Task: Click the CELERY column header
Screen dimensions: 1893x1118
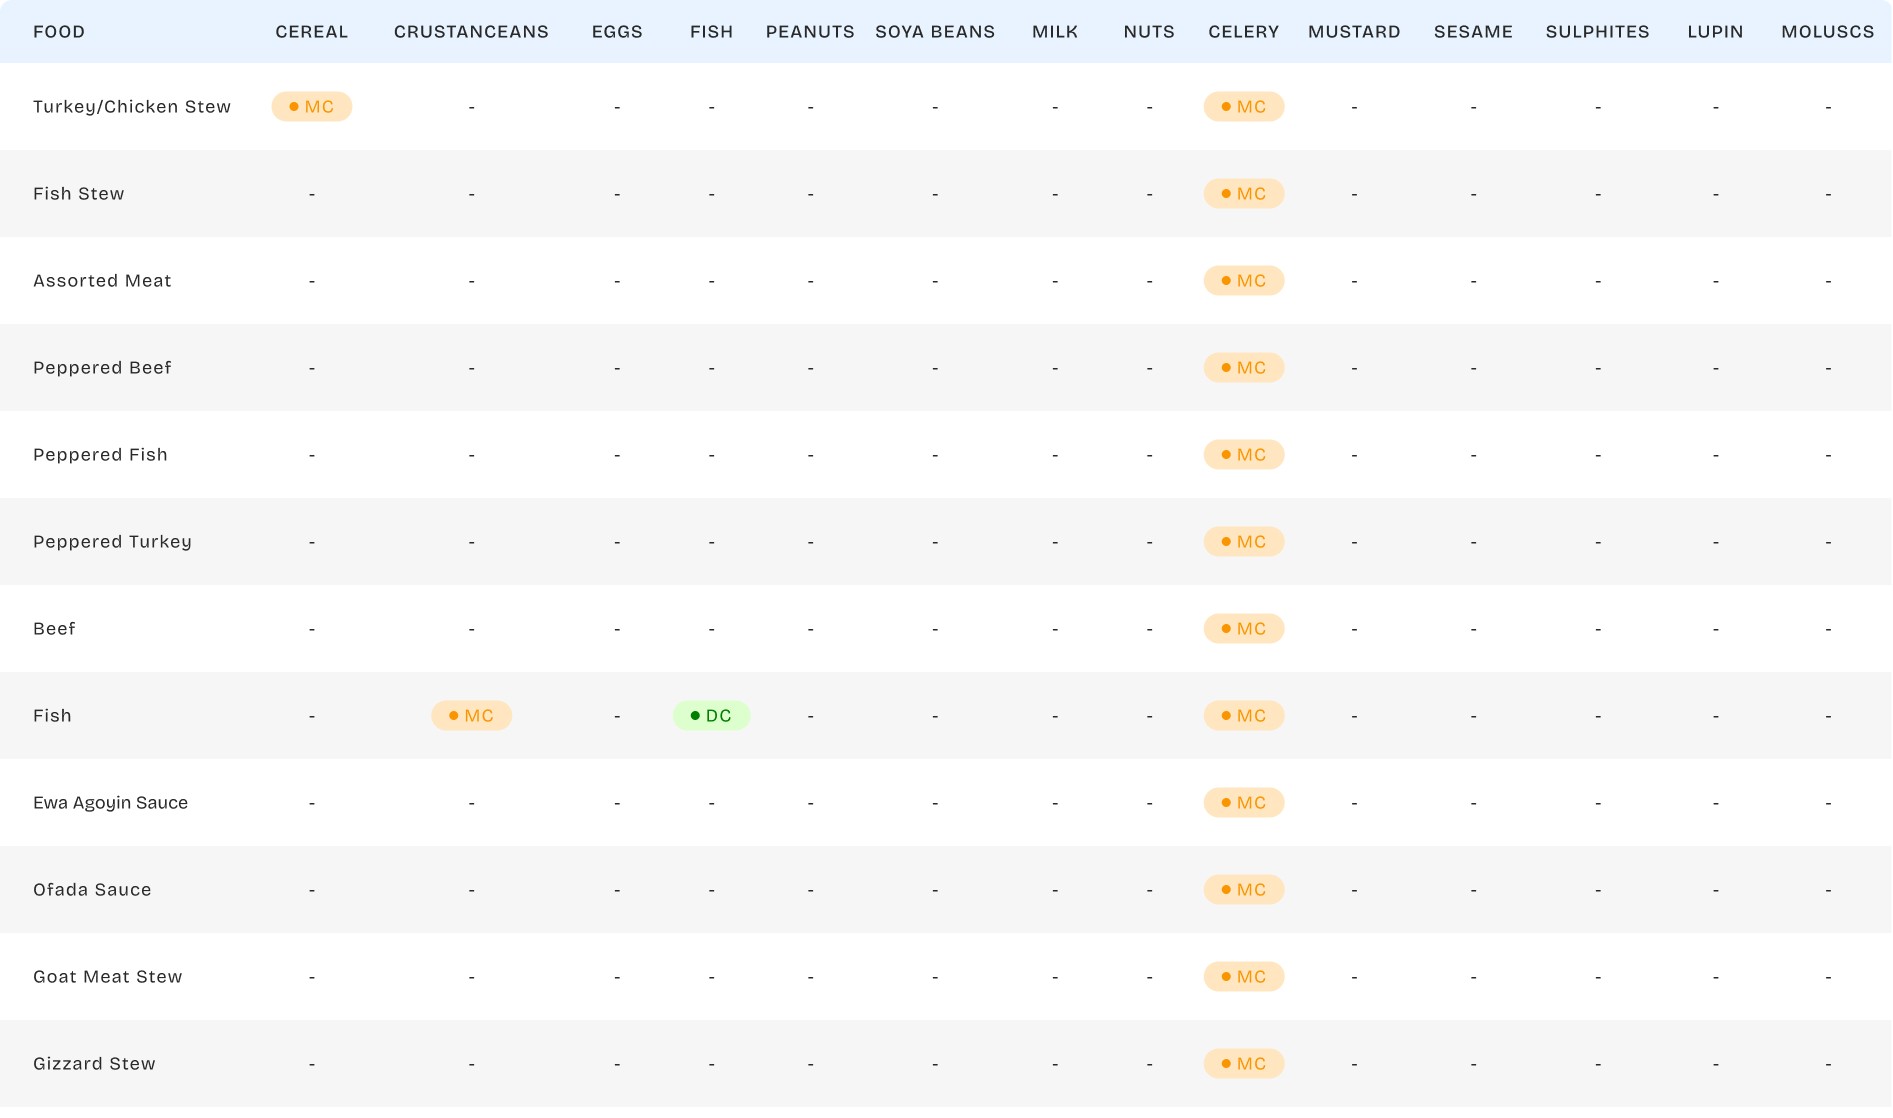Action: coord(1243,32)
